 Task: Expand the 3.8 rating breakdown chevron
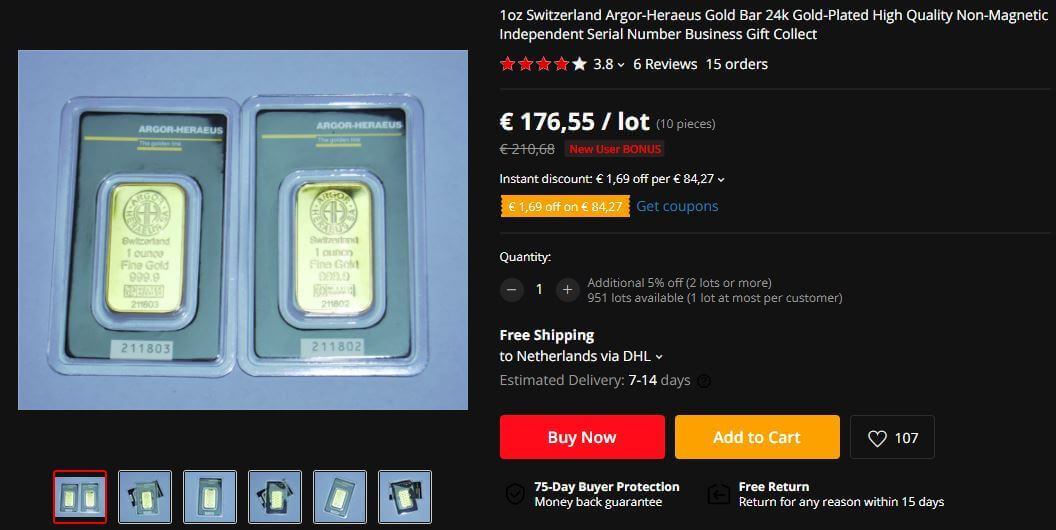[x=621, y=65]
